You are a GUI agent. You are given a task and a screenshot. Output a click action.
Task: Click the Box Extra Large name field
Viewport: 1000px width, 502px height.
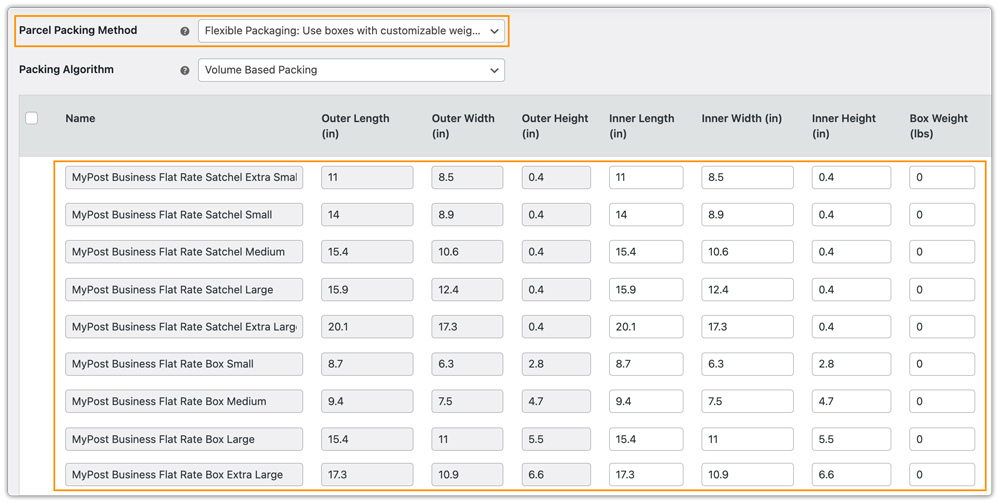(184, 475)
